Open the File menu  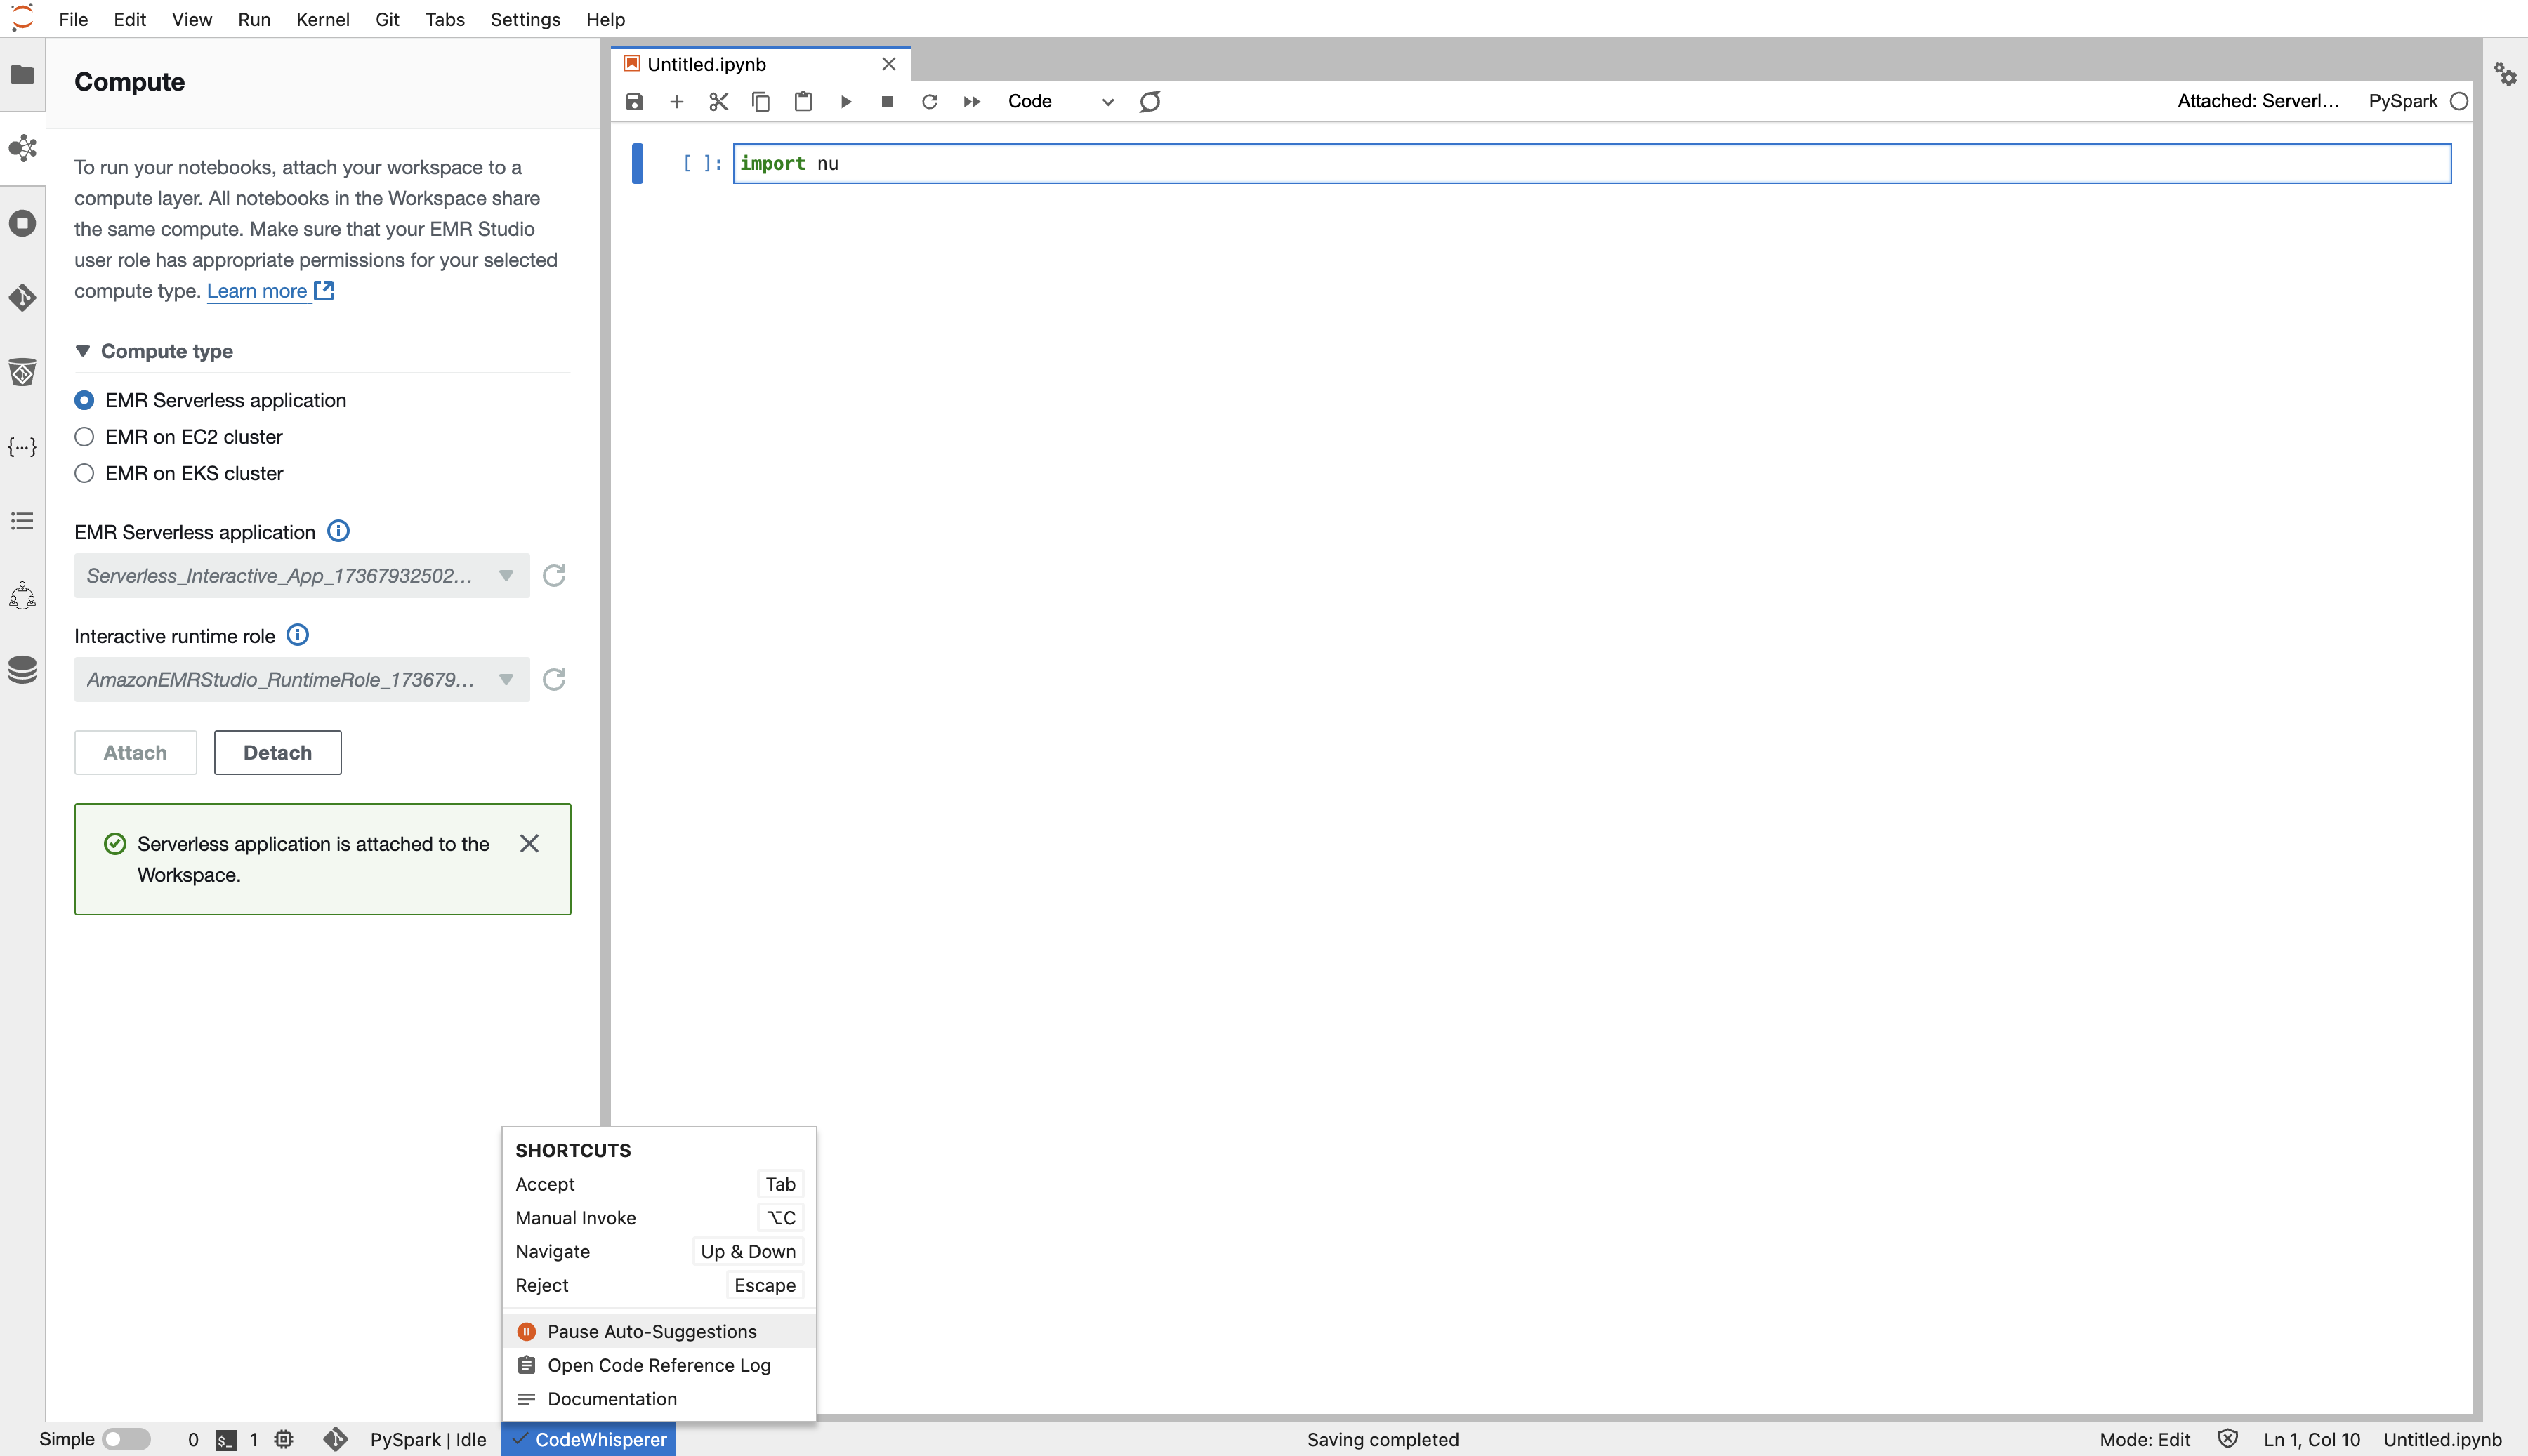point(73,19)
